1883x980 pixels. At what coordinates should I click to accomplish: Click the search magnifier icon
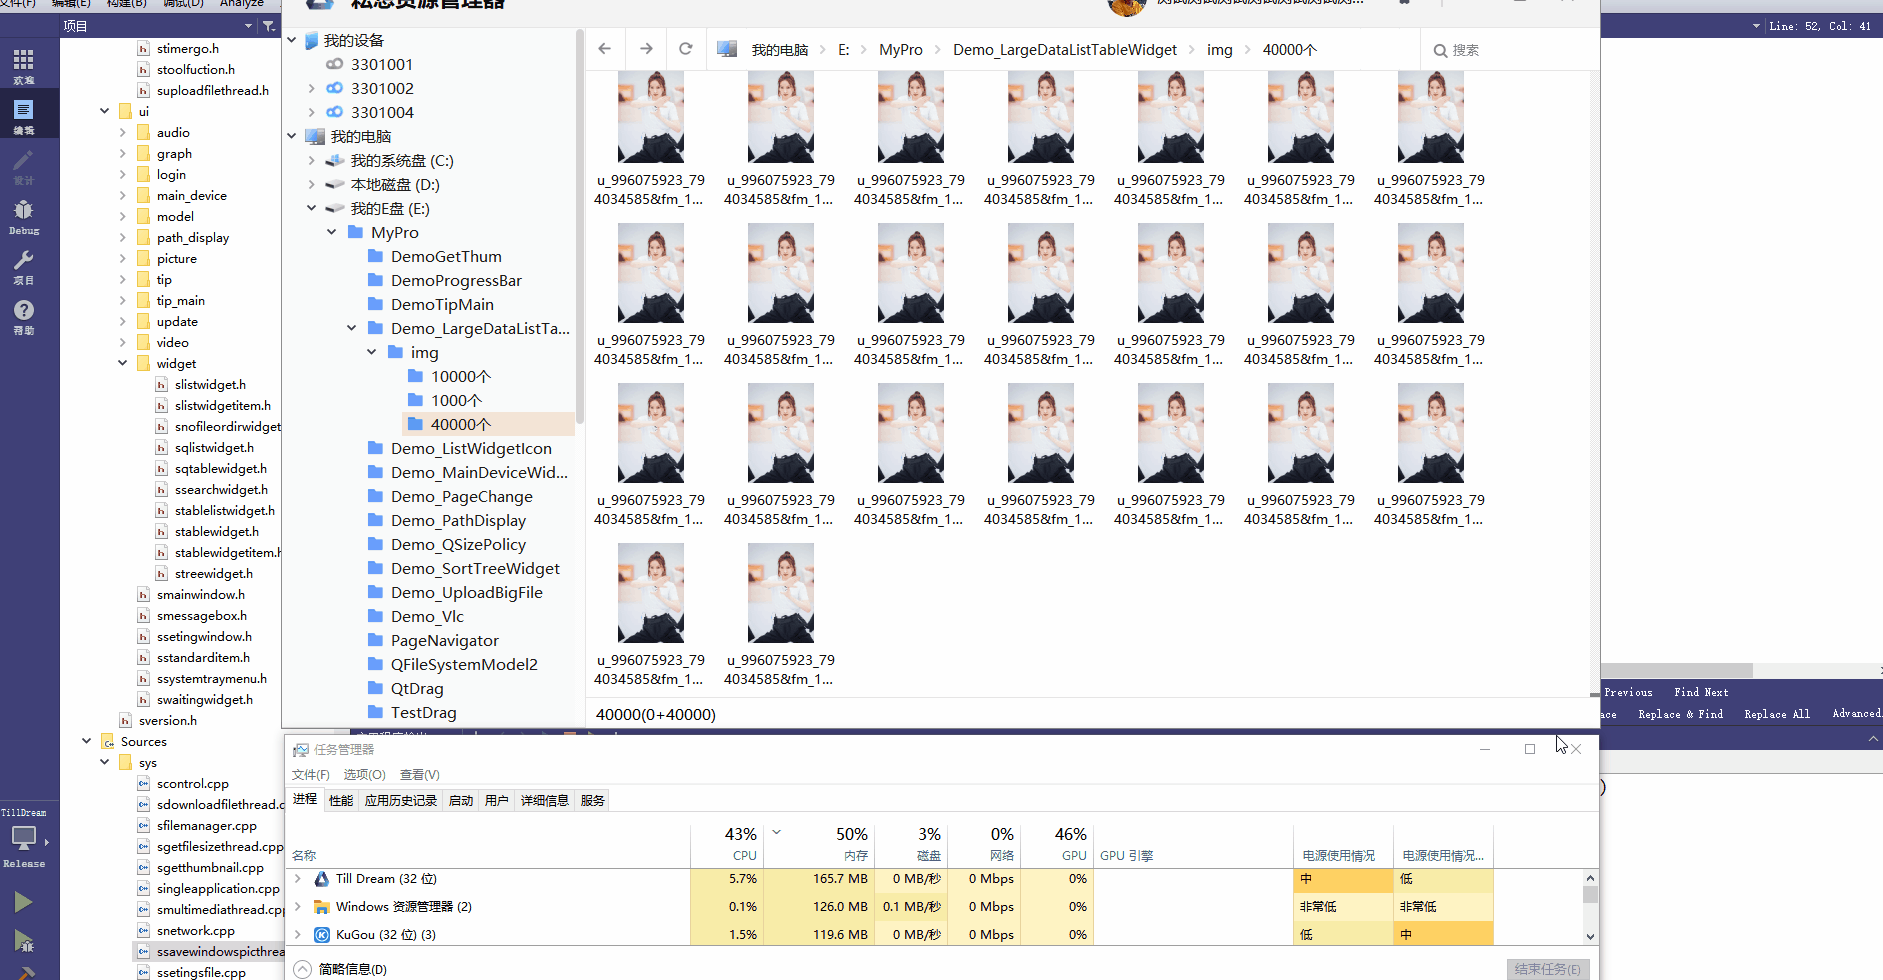click(x=1440, y=50)
